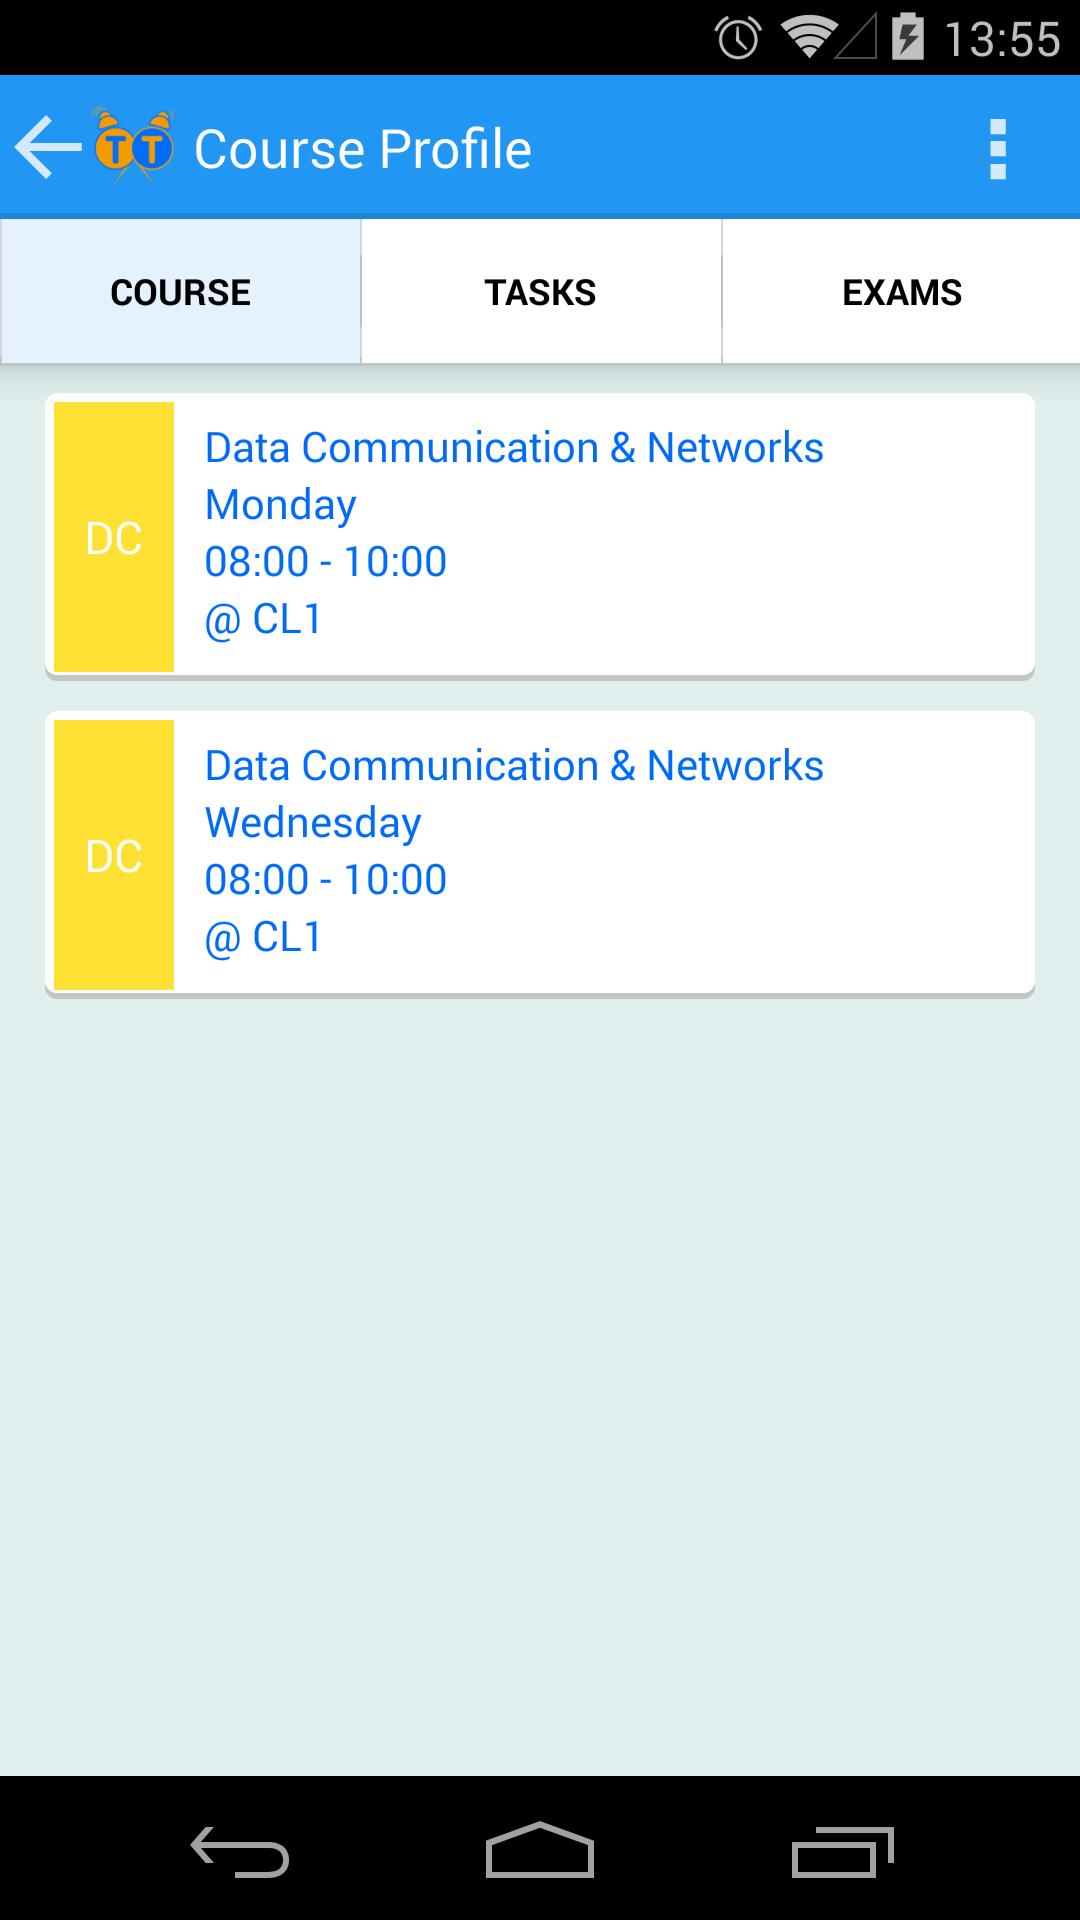Tap the 13:55 clock in status bar

tap(1002, 38)
